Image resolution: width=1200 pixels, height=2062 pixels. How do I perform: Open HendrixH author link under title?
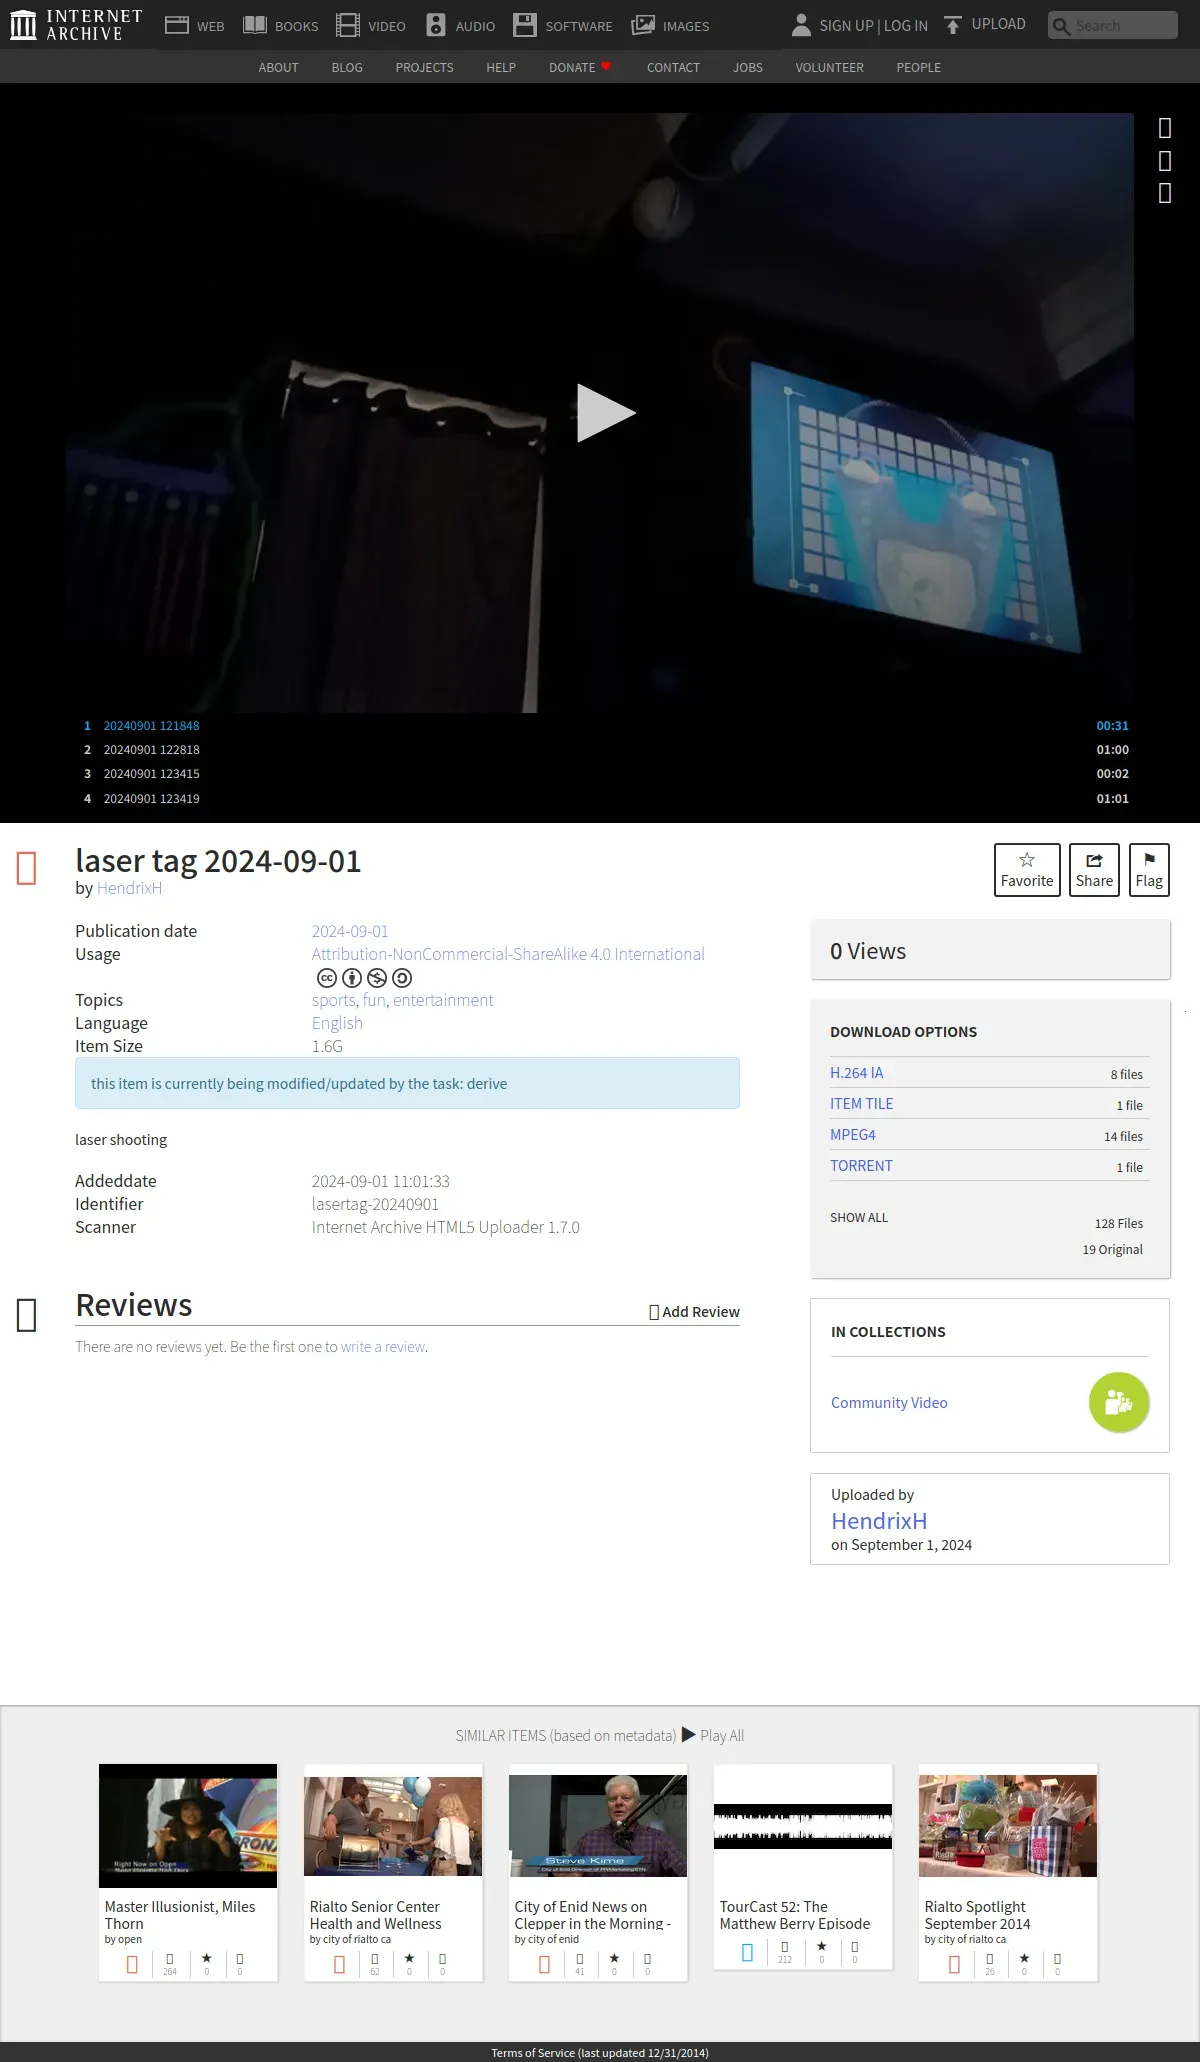click(x=129, y=888)
